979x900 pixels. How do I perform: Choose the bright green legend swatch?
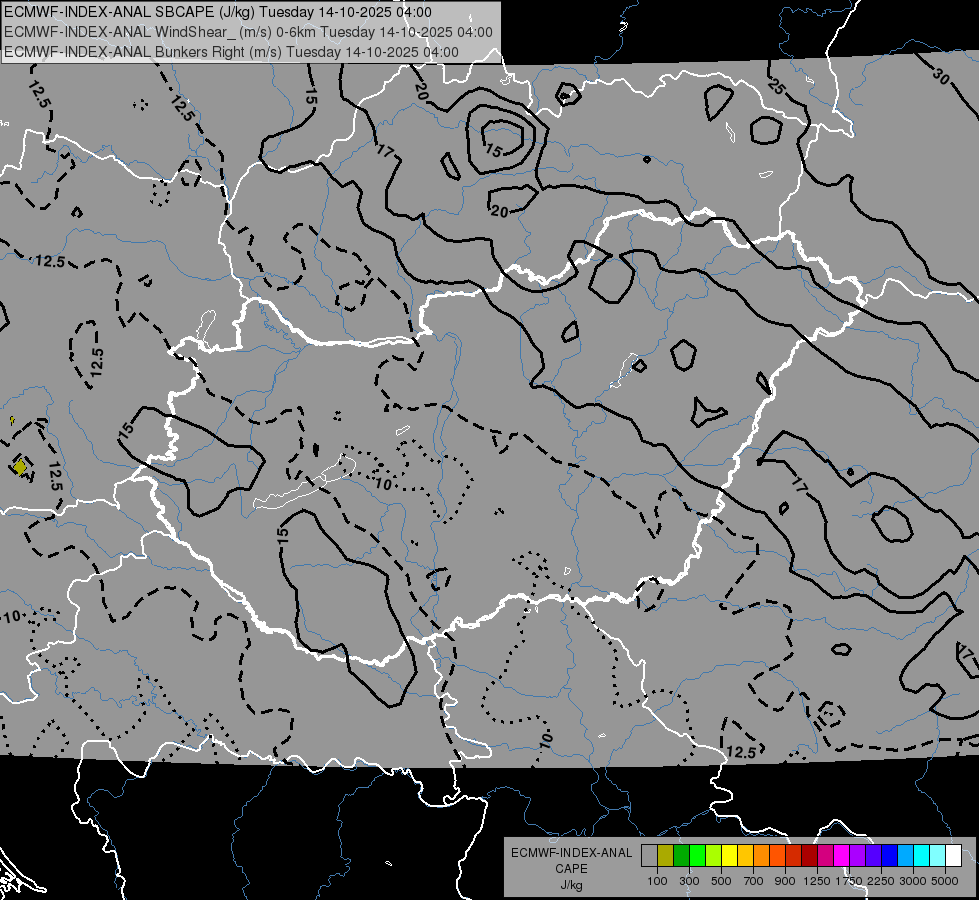pyautogui.click(x=697, y=856)
